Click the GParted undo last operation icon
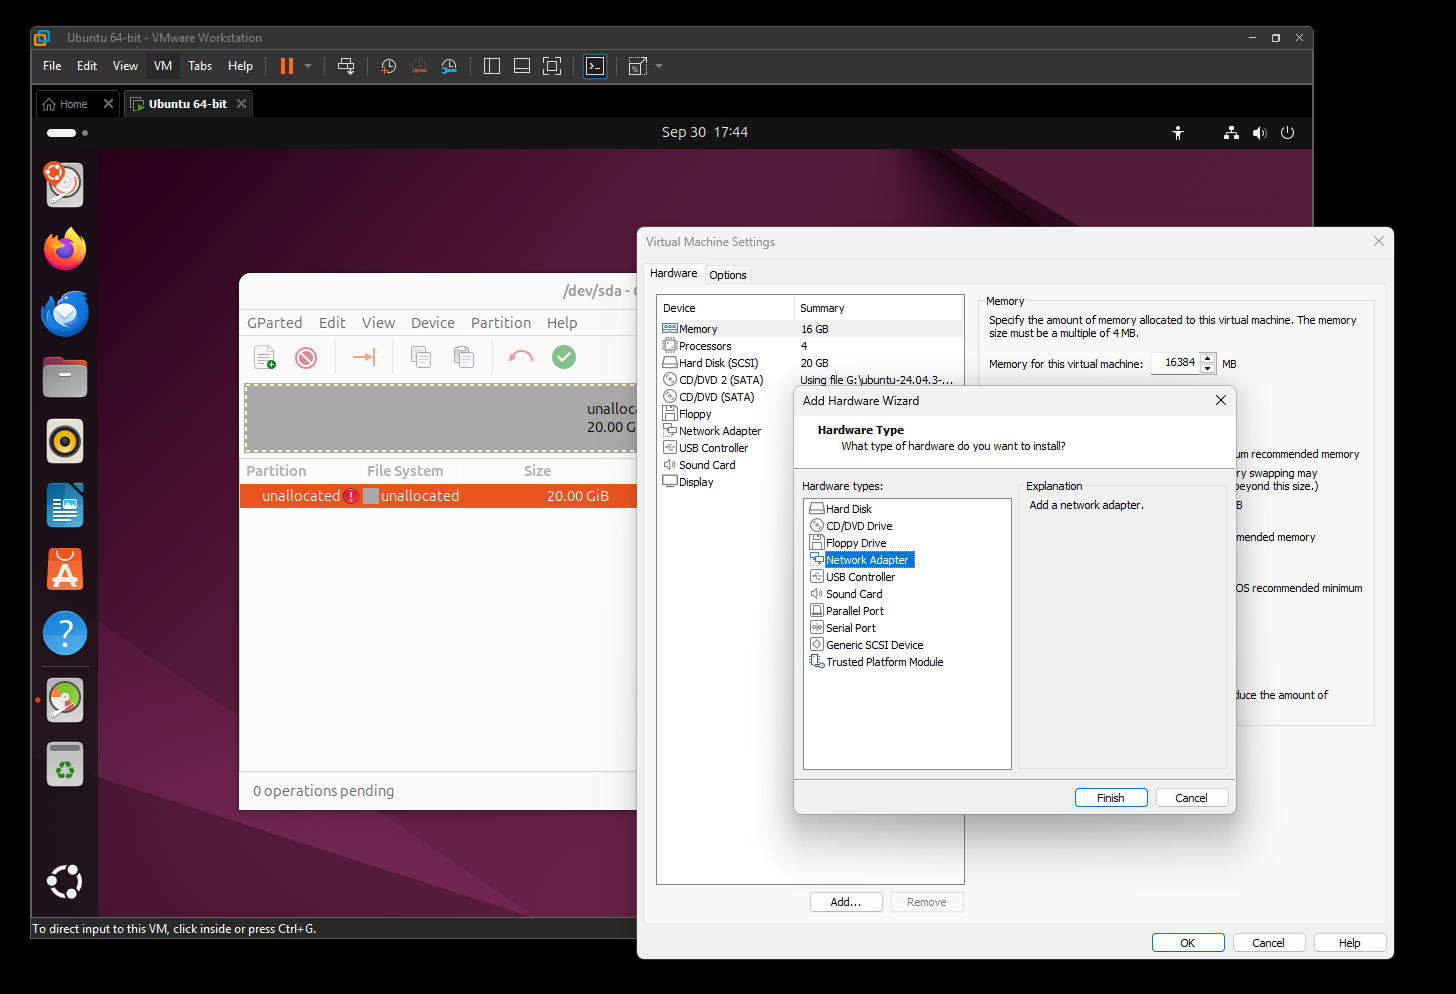 coord(520,357)
